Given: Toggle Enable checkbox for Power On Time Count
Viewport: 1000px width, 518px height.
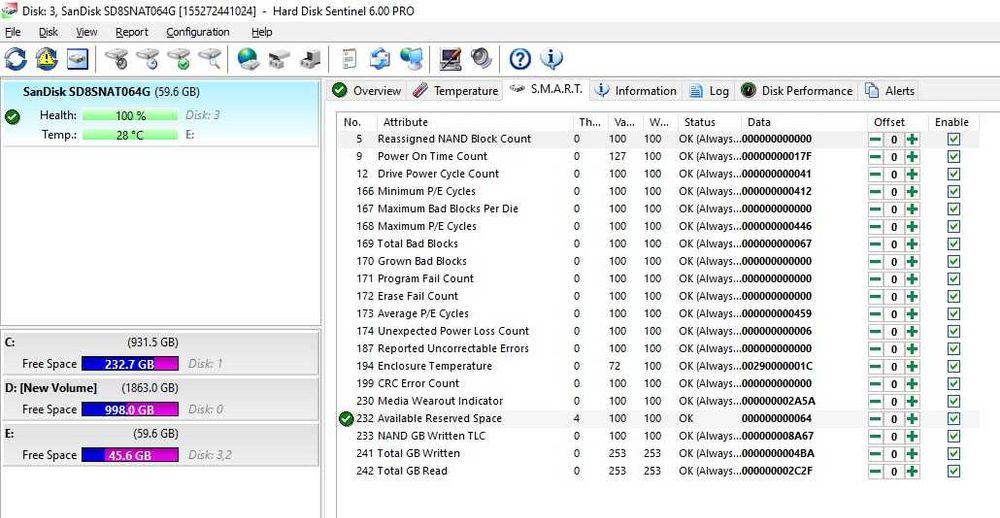Looking at the screenshot, I should click(953, 156).
